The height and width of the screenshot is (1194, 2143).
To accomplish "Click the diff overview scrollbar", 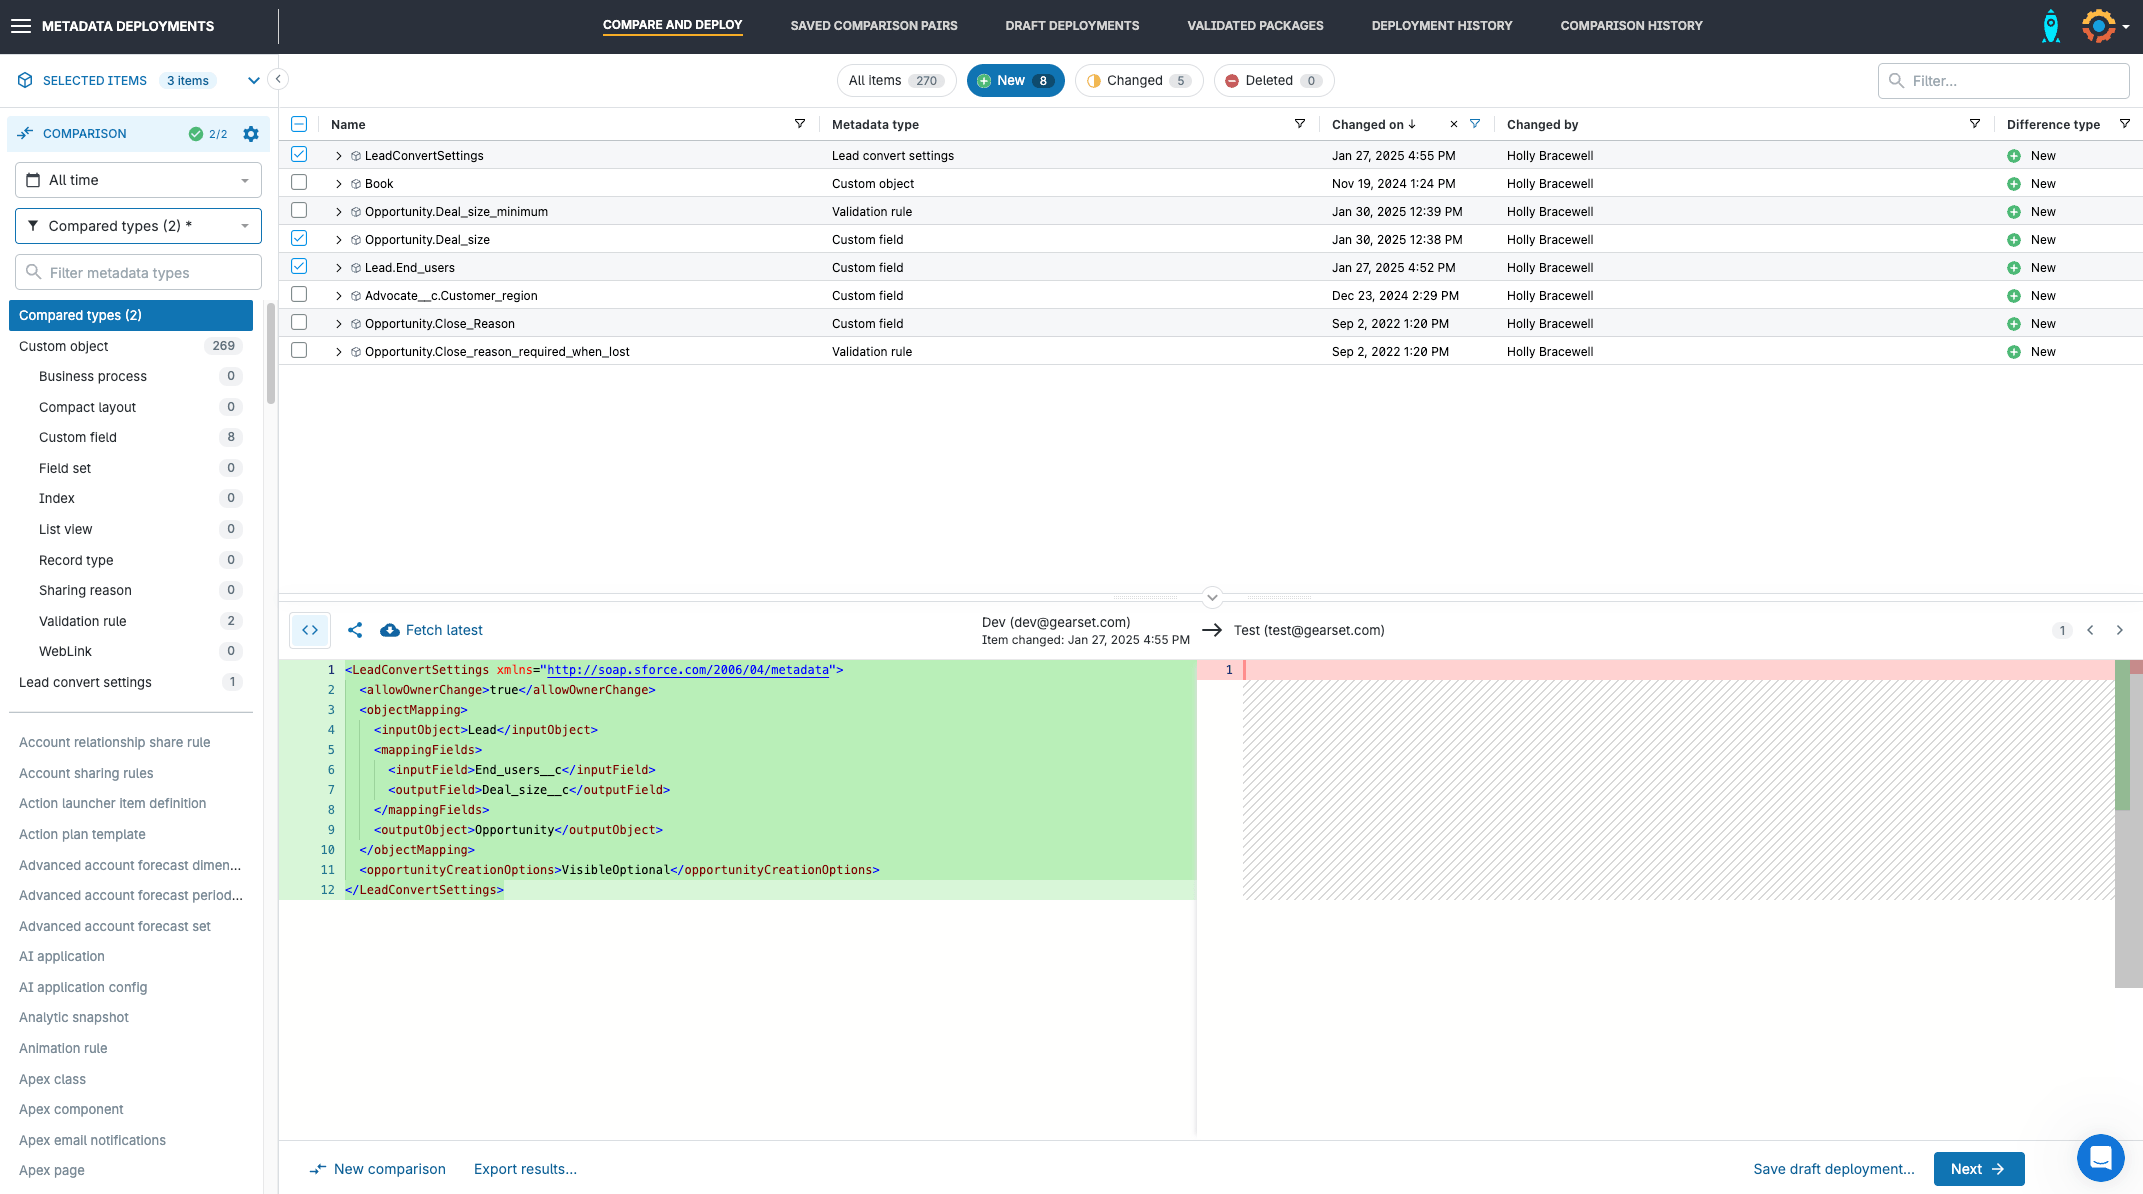I will click(x=2128, y=820).
